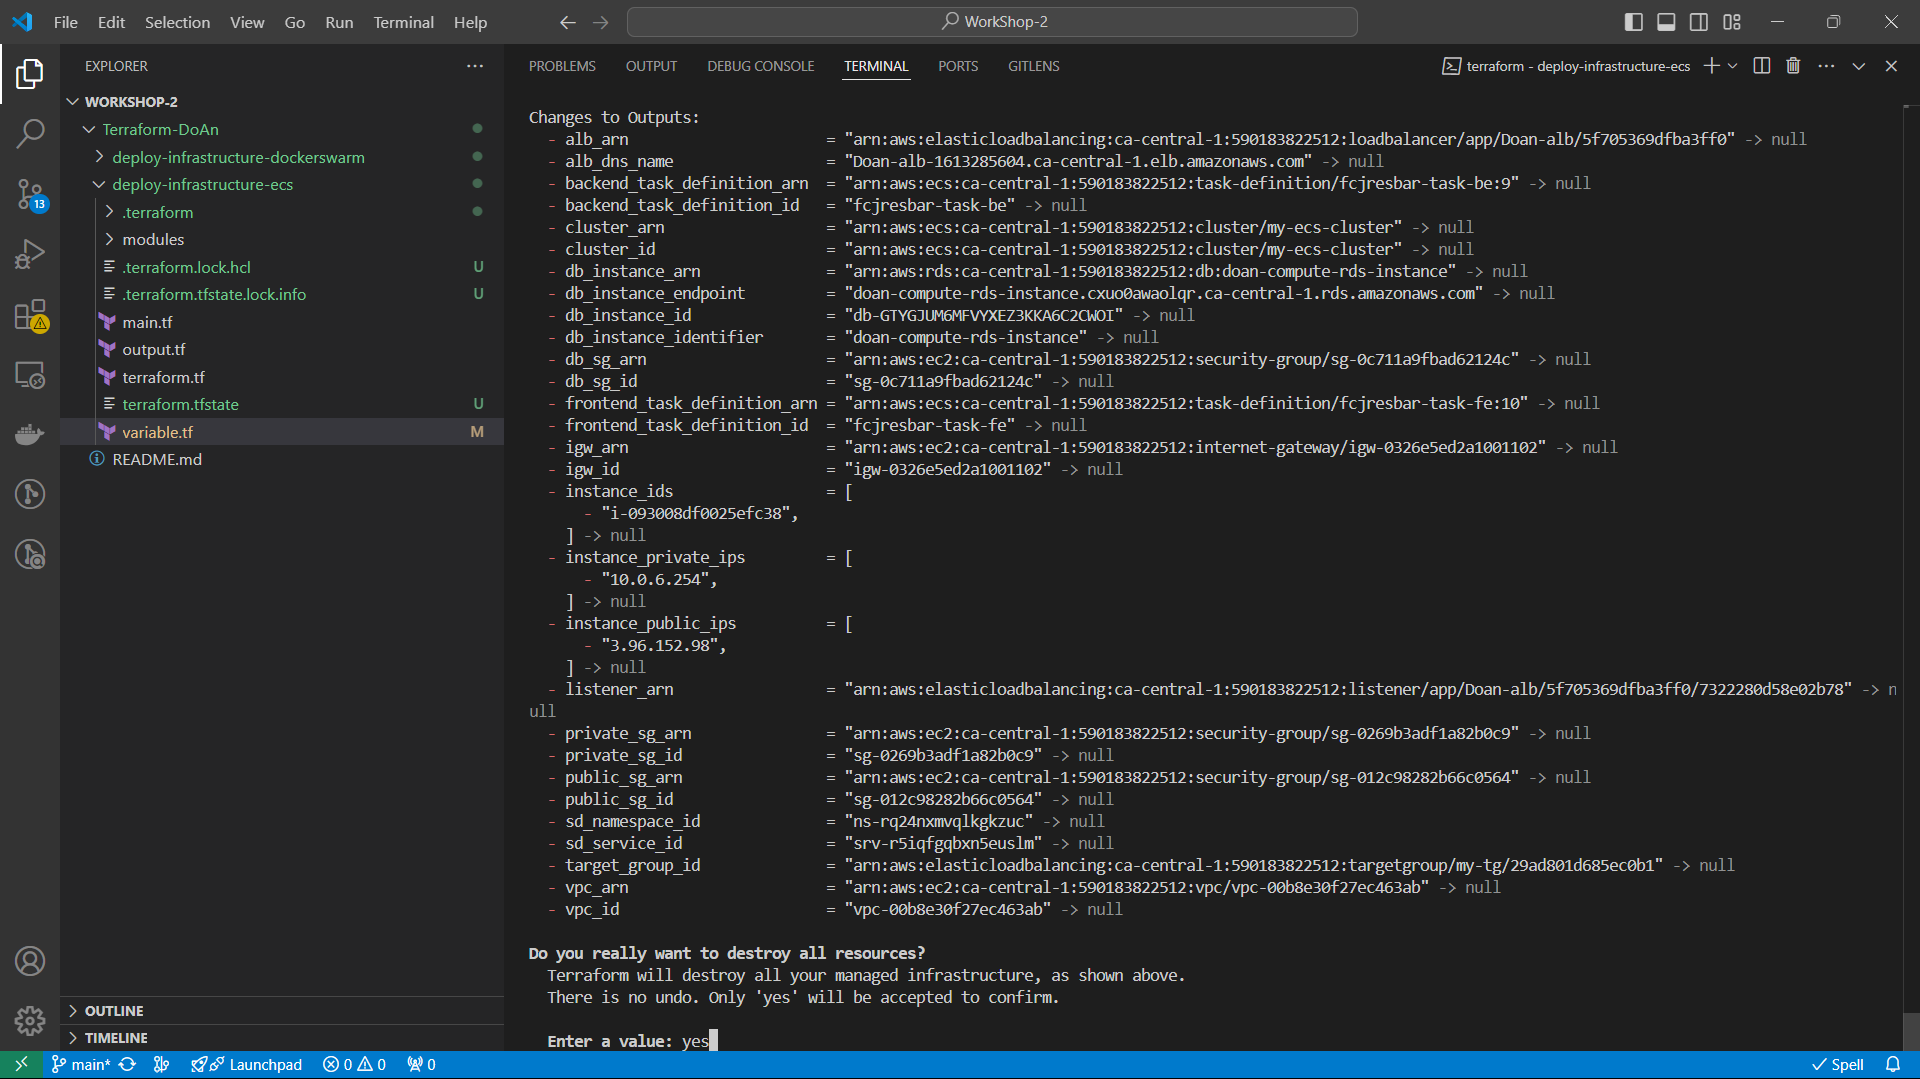This screenshot has height=1079, width=1920.
Task: Open GitLens Inspect view icon
Action: click(x=30, y=554)
